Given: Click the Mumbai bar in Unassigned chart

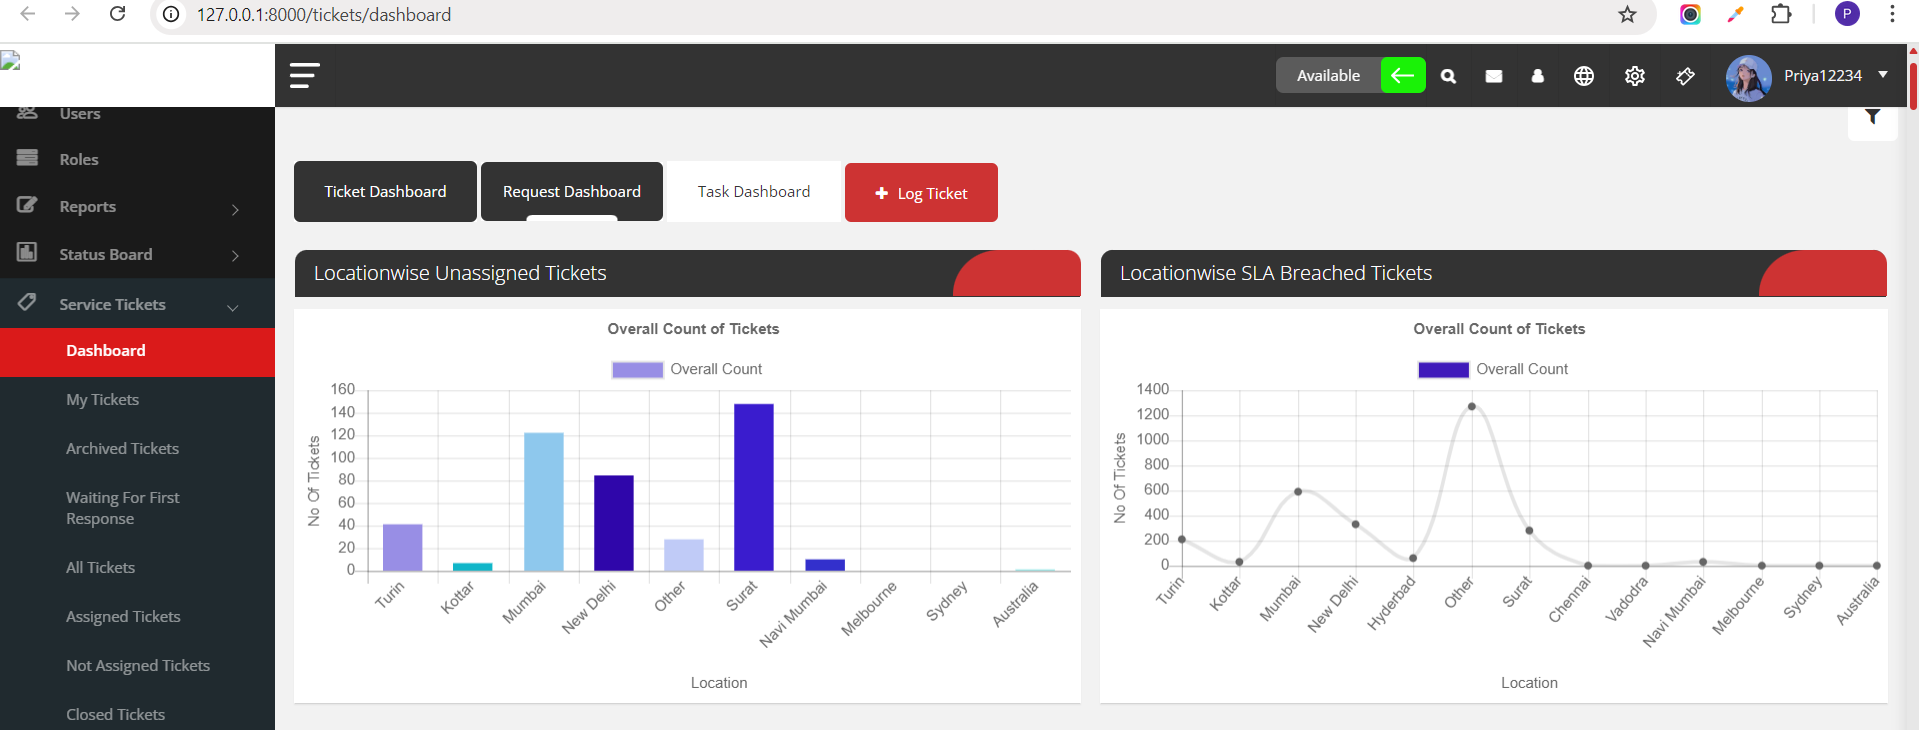Looking at the screenshot, I should [544, 502].
